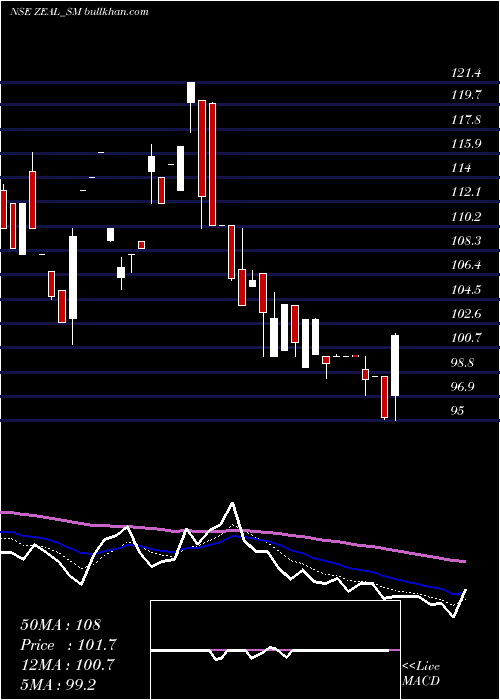The width and height of the screenshot is (500, 700).
Task: Click the '50MA : 108' readout
Action: tap(61, 625)
